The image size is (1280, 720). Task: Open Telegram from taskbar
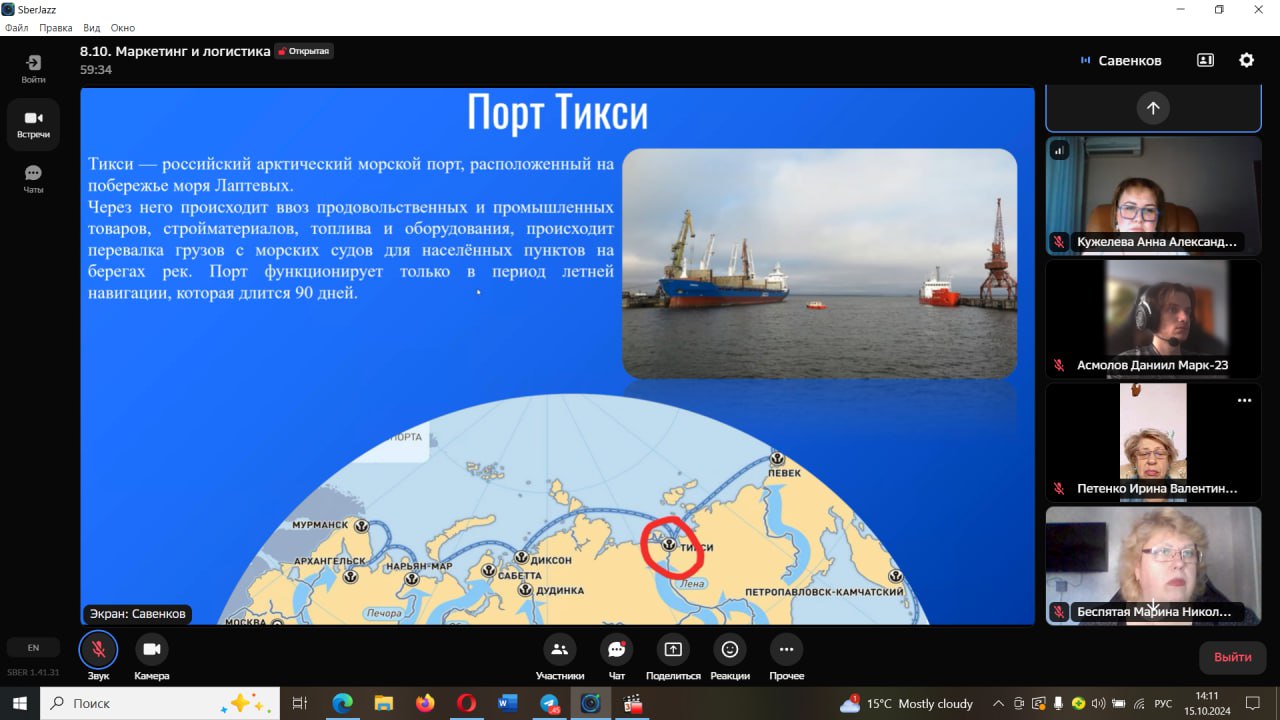(x=549, y=703)
